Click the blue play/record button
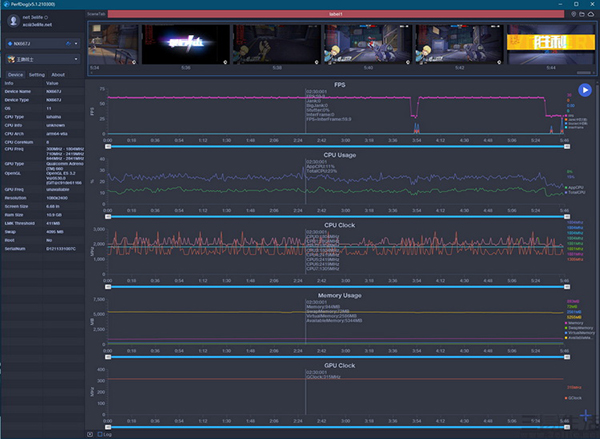 pos(584,90)
